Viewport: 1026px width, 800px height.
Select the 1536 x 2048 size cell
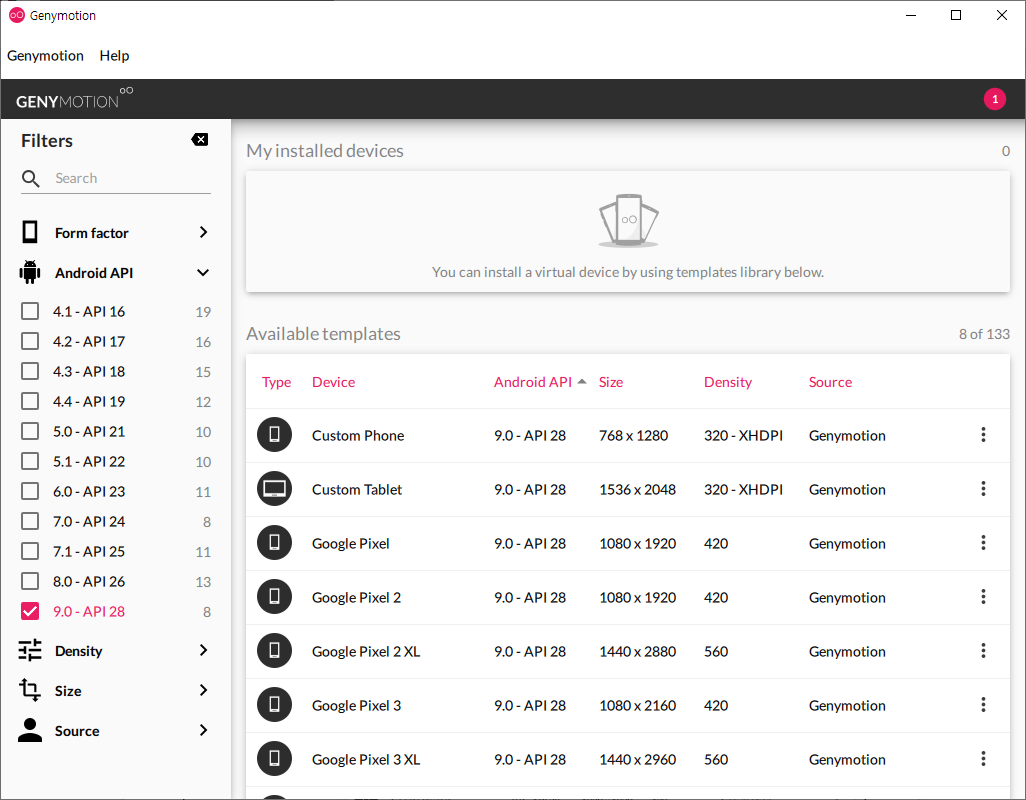point(637,489)
